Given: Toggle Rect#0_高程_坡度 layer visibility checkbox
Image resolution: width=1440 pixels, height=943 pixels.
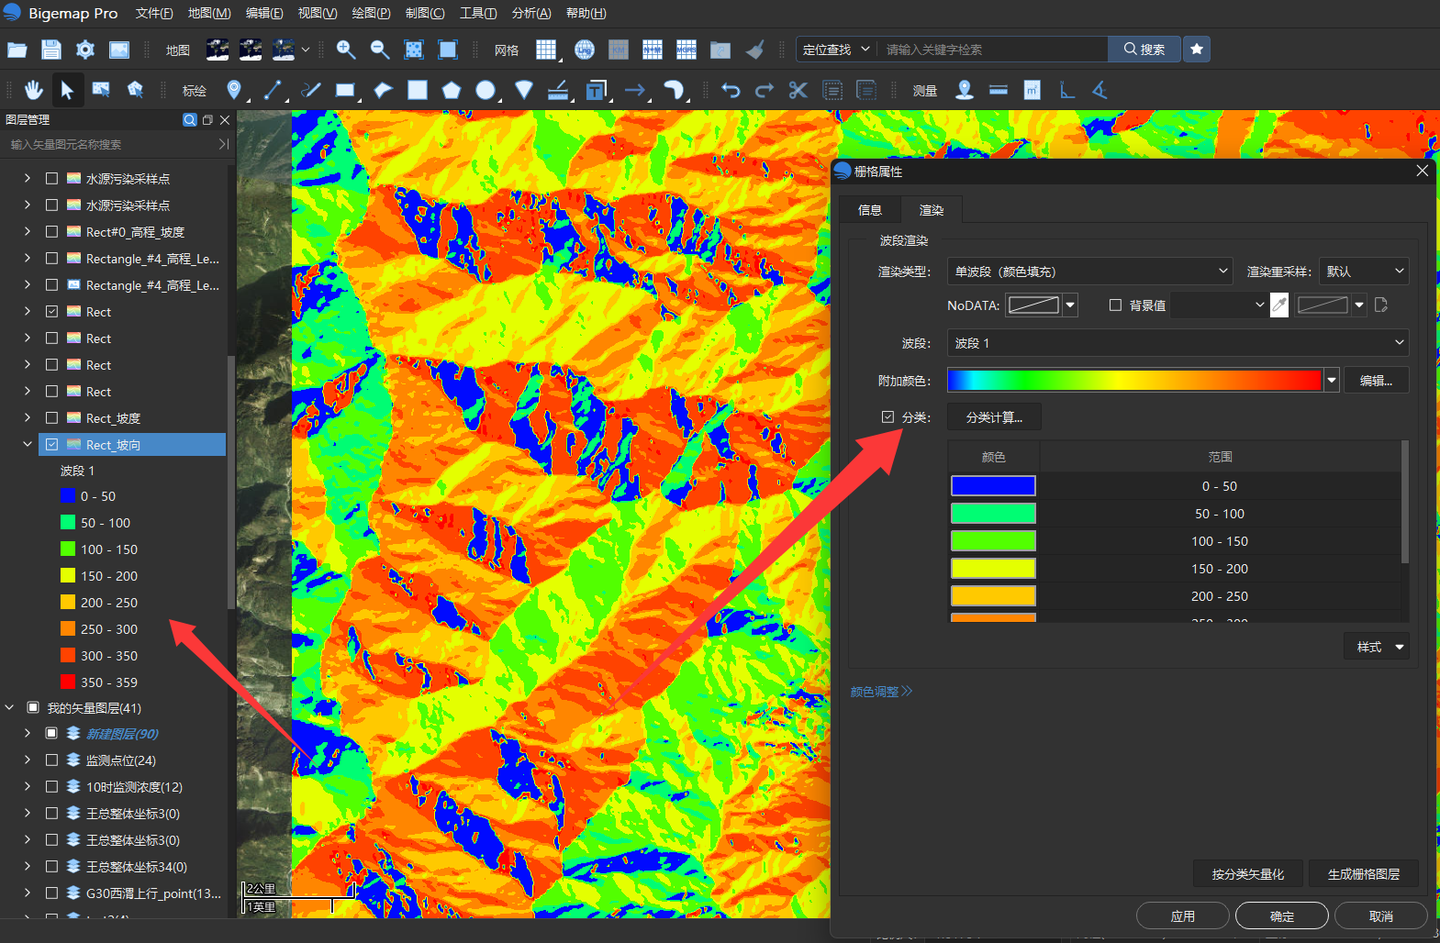Looking at the screenshot, I should pyautogui.click(x=52, y=231).
